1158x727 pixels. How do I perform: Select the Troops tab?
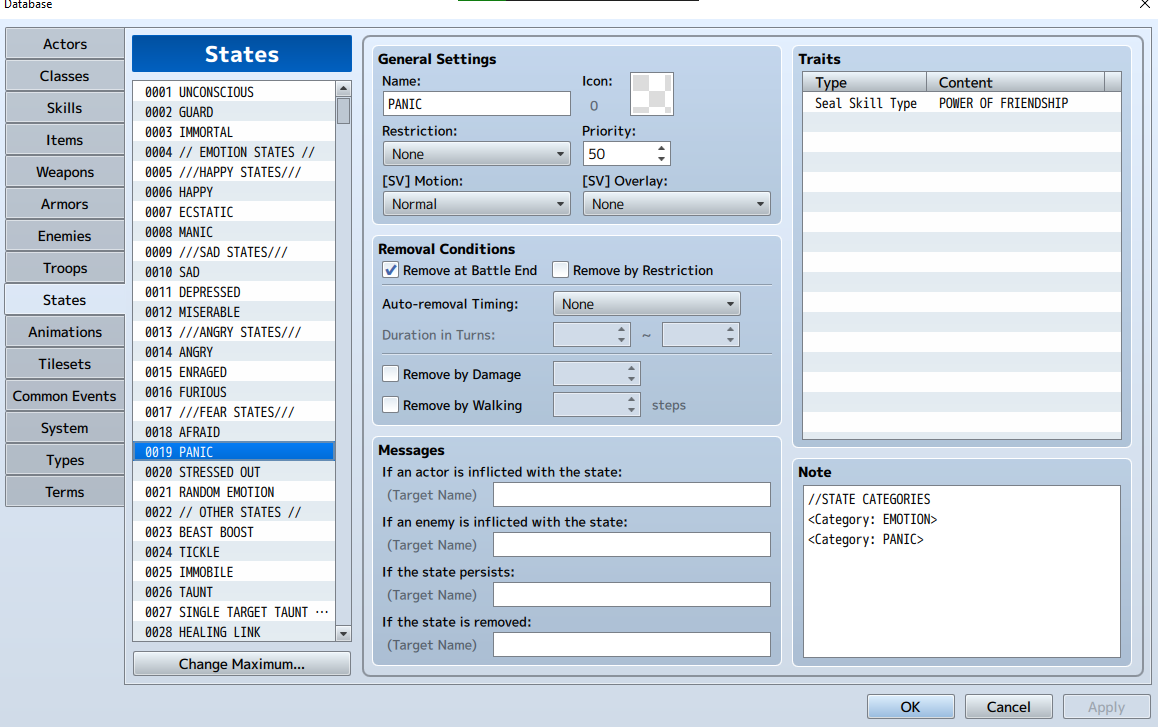coord(65,268)
